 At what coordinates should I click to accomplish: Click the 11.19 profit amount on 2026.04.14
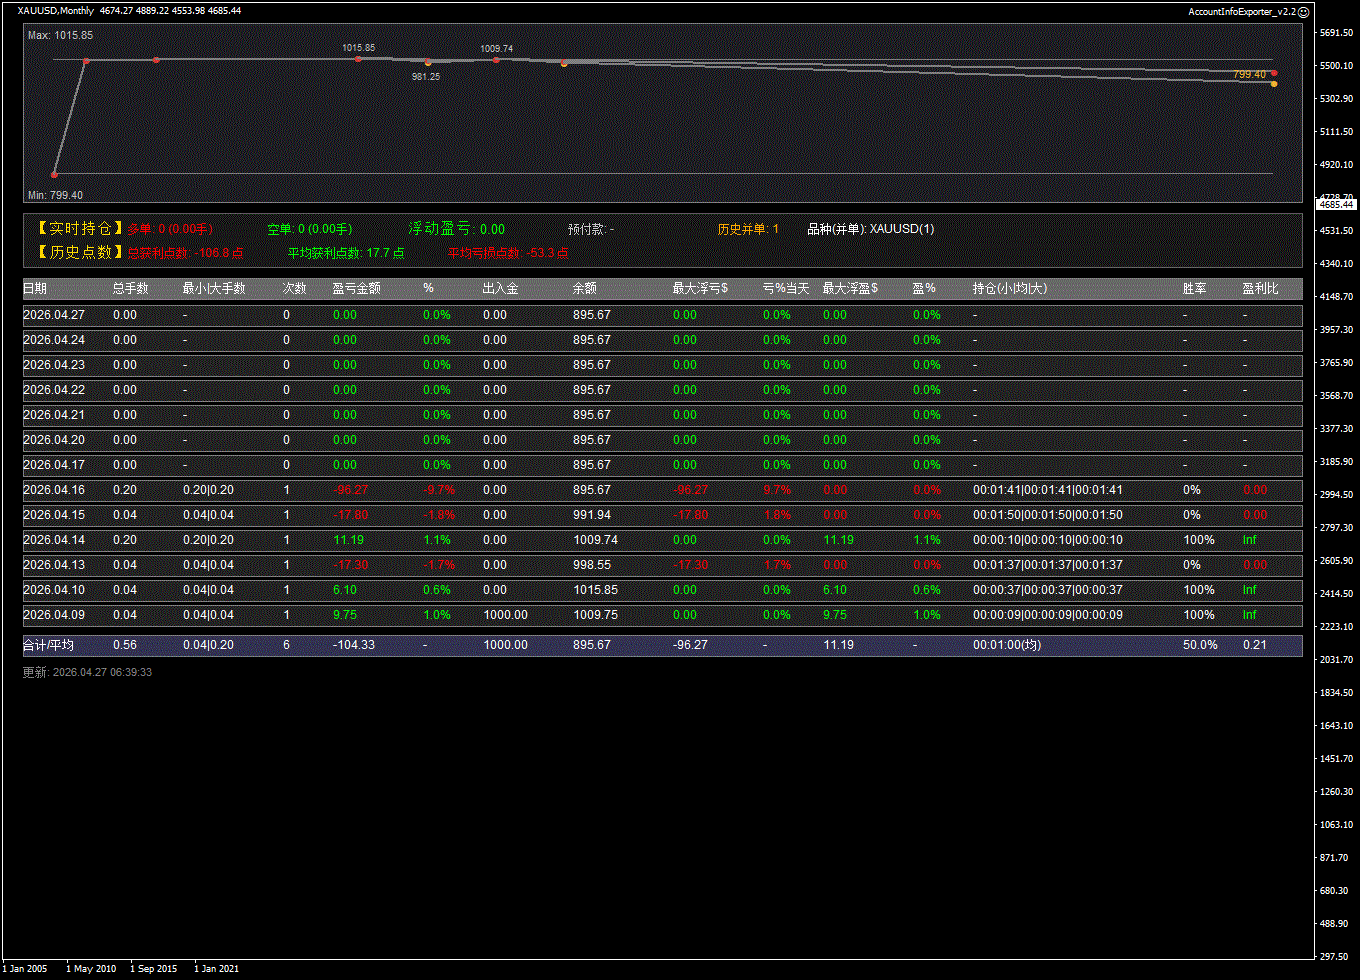coord(345,540)
